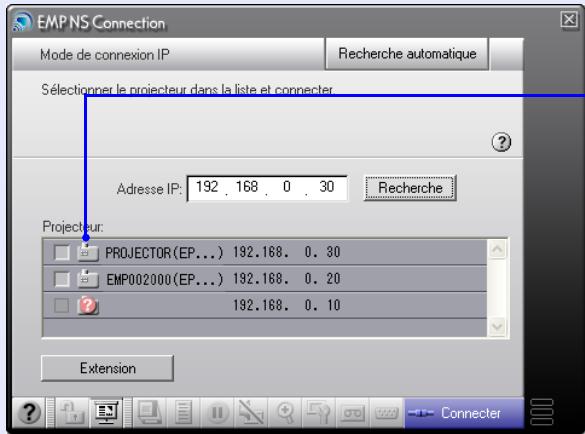Viewport: 585px width, 434px height.
Task: Click the cassette tape icon in the toolbar
Action: coord(352,413)
